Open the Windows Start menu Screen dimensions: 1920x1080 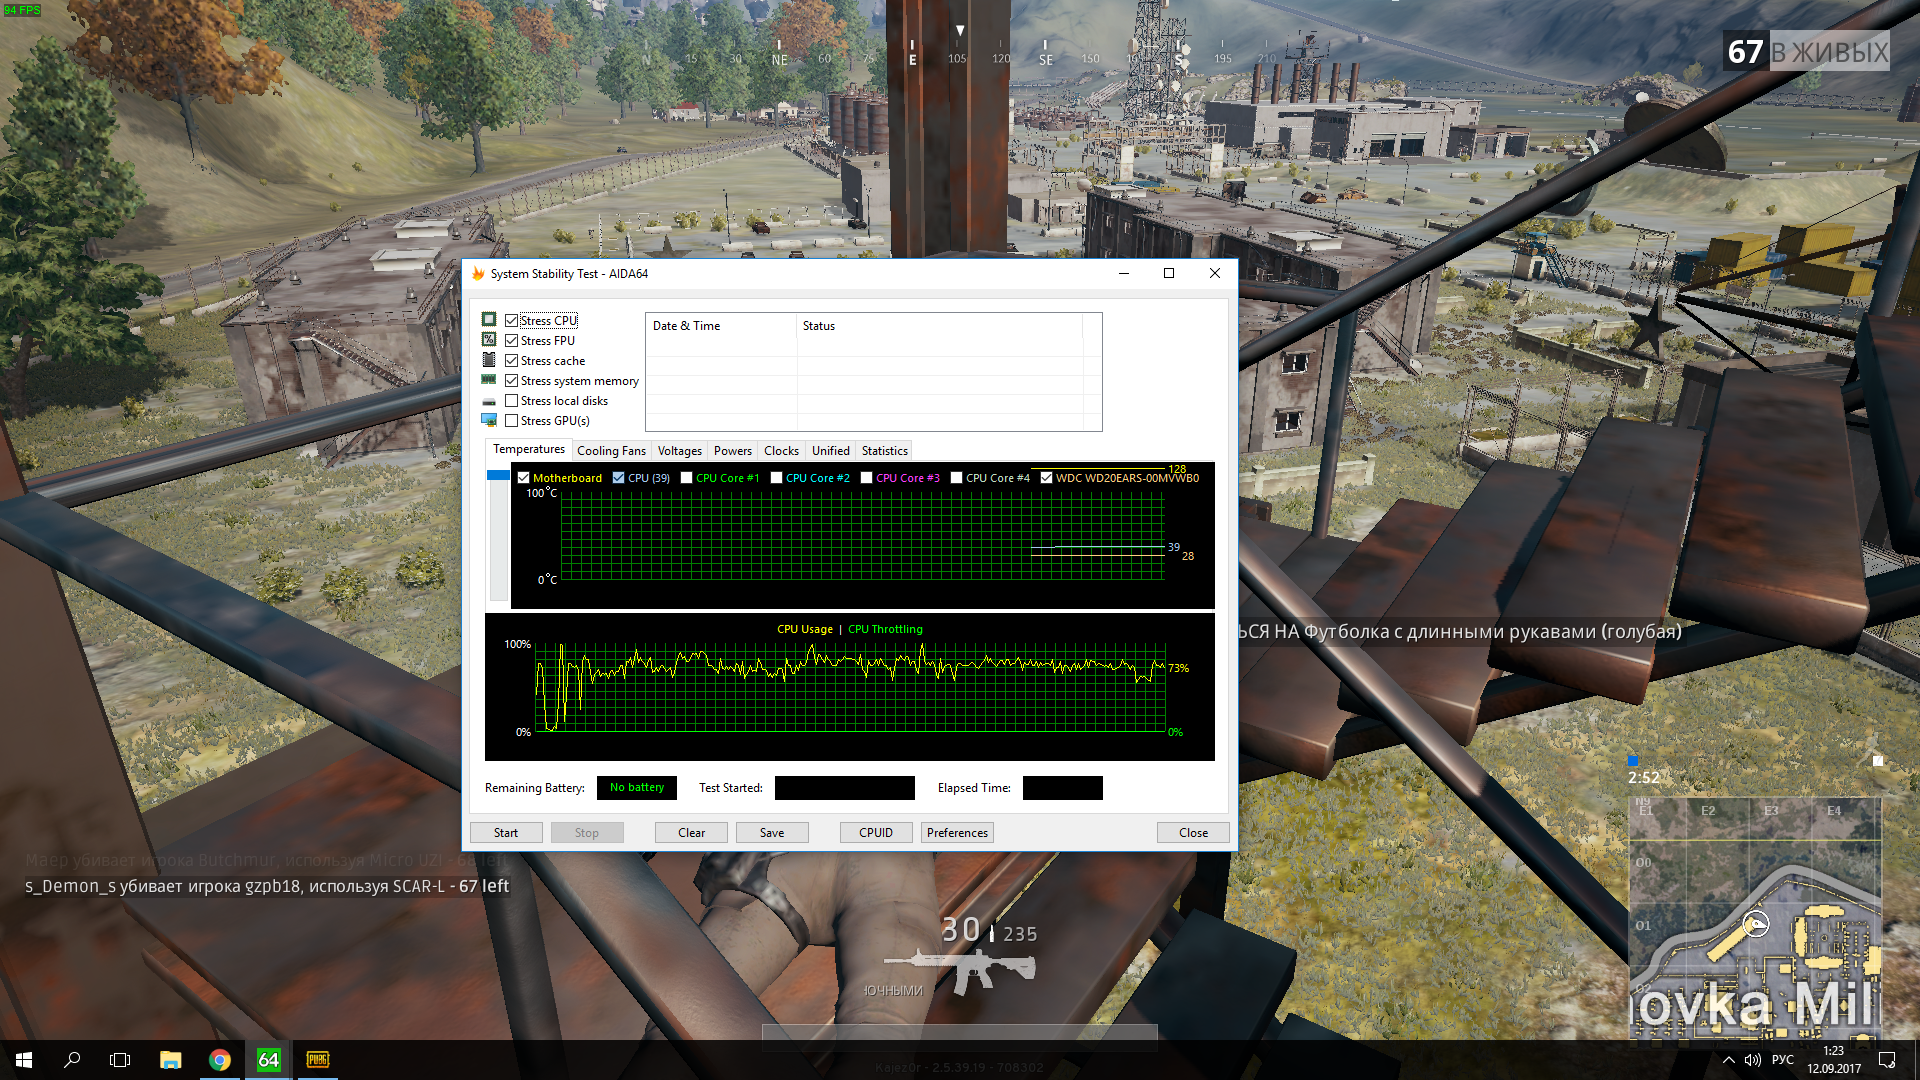(x=24, y=1060)
